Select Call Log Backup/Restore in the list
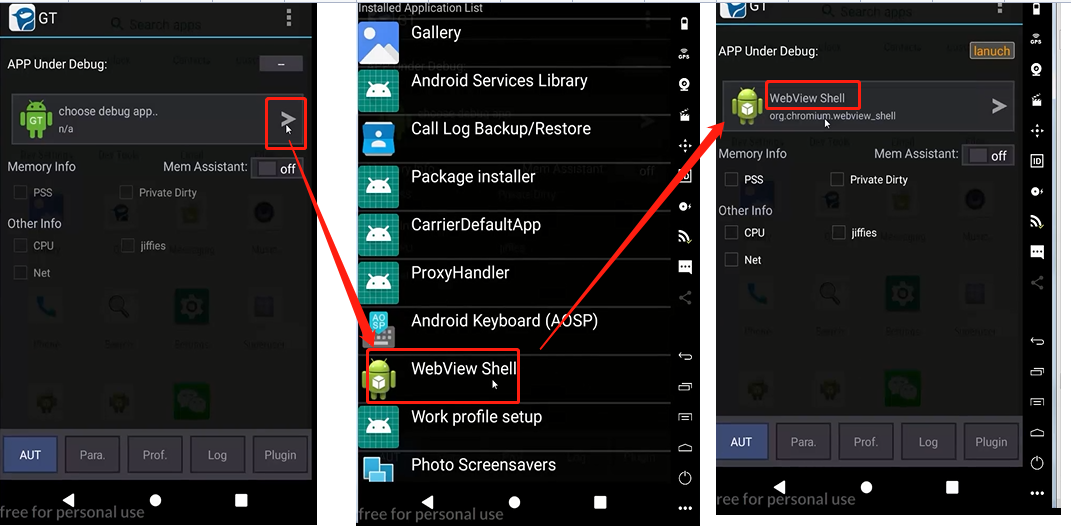The image size is (1071, 526). click(514, 139)
